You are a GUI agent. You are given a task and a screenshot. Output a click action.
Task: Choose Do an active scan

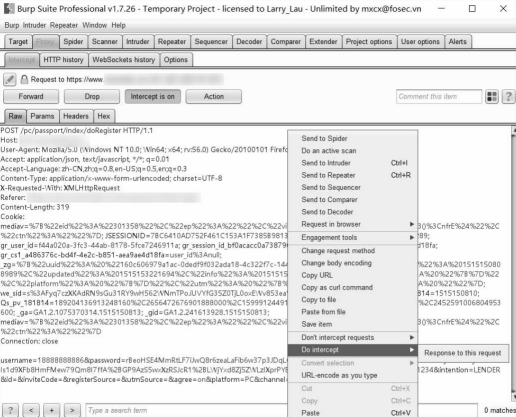pyautogui.click(x=353, y=151)
